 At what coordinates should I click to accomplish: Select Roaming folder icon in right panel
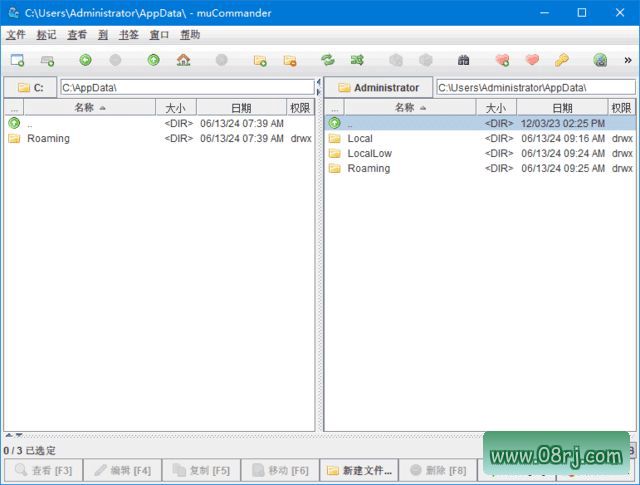coord(335,168)
